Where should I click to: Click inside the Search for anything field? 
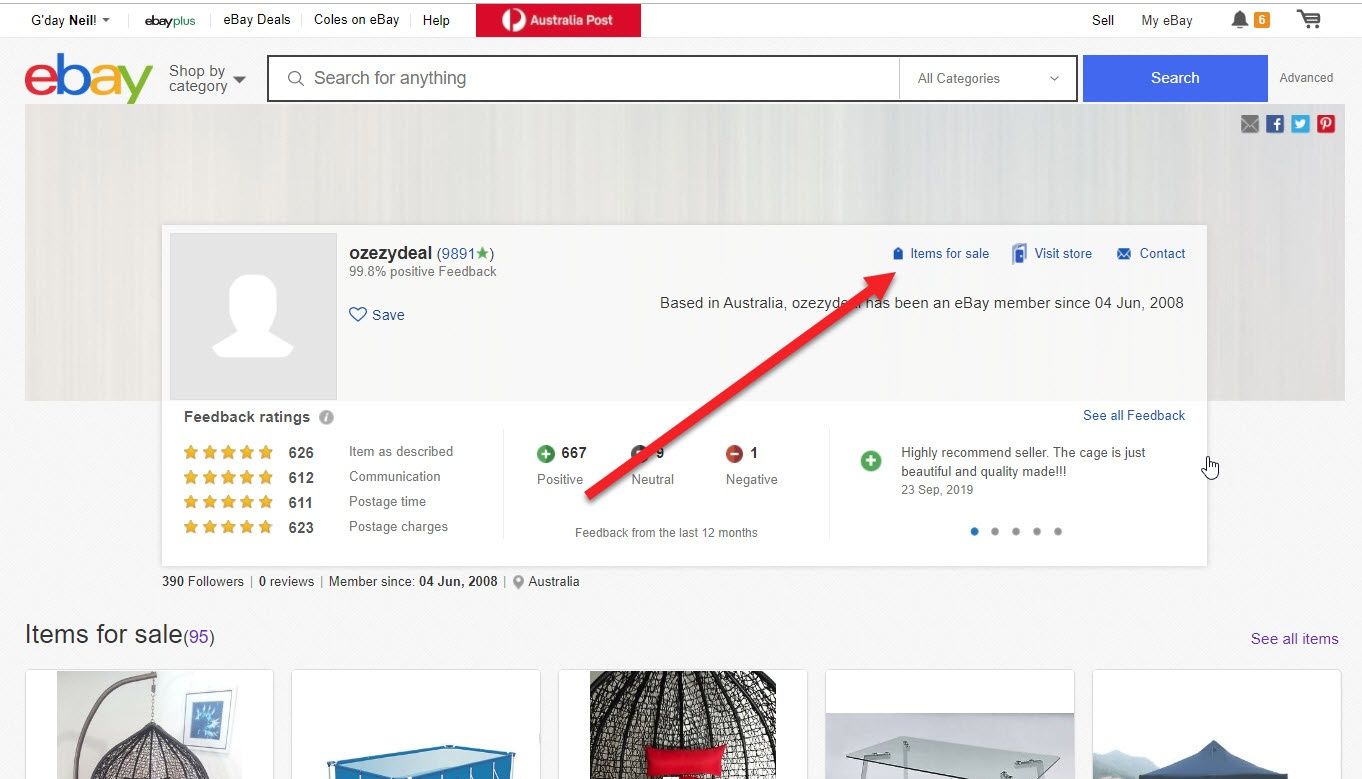[x=583, y=78]
